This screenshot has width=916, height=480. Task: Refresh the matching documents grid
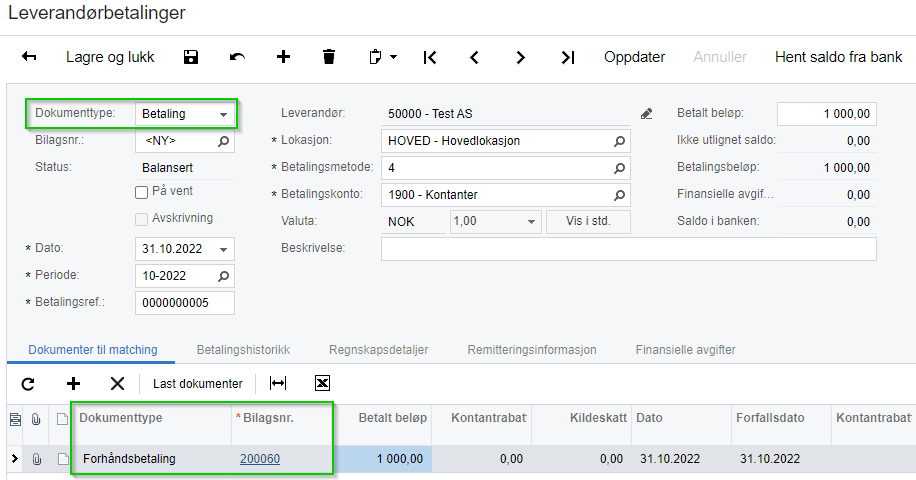click(28, 384)
